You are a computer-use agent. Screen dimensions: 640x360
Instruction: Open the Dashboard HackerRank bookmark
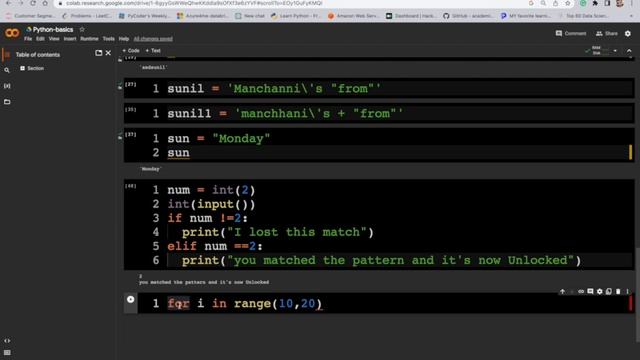[x=411, y=16]
